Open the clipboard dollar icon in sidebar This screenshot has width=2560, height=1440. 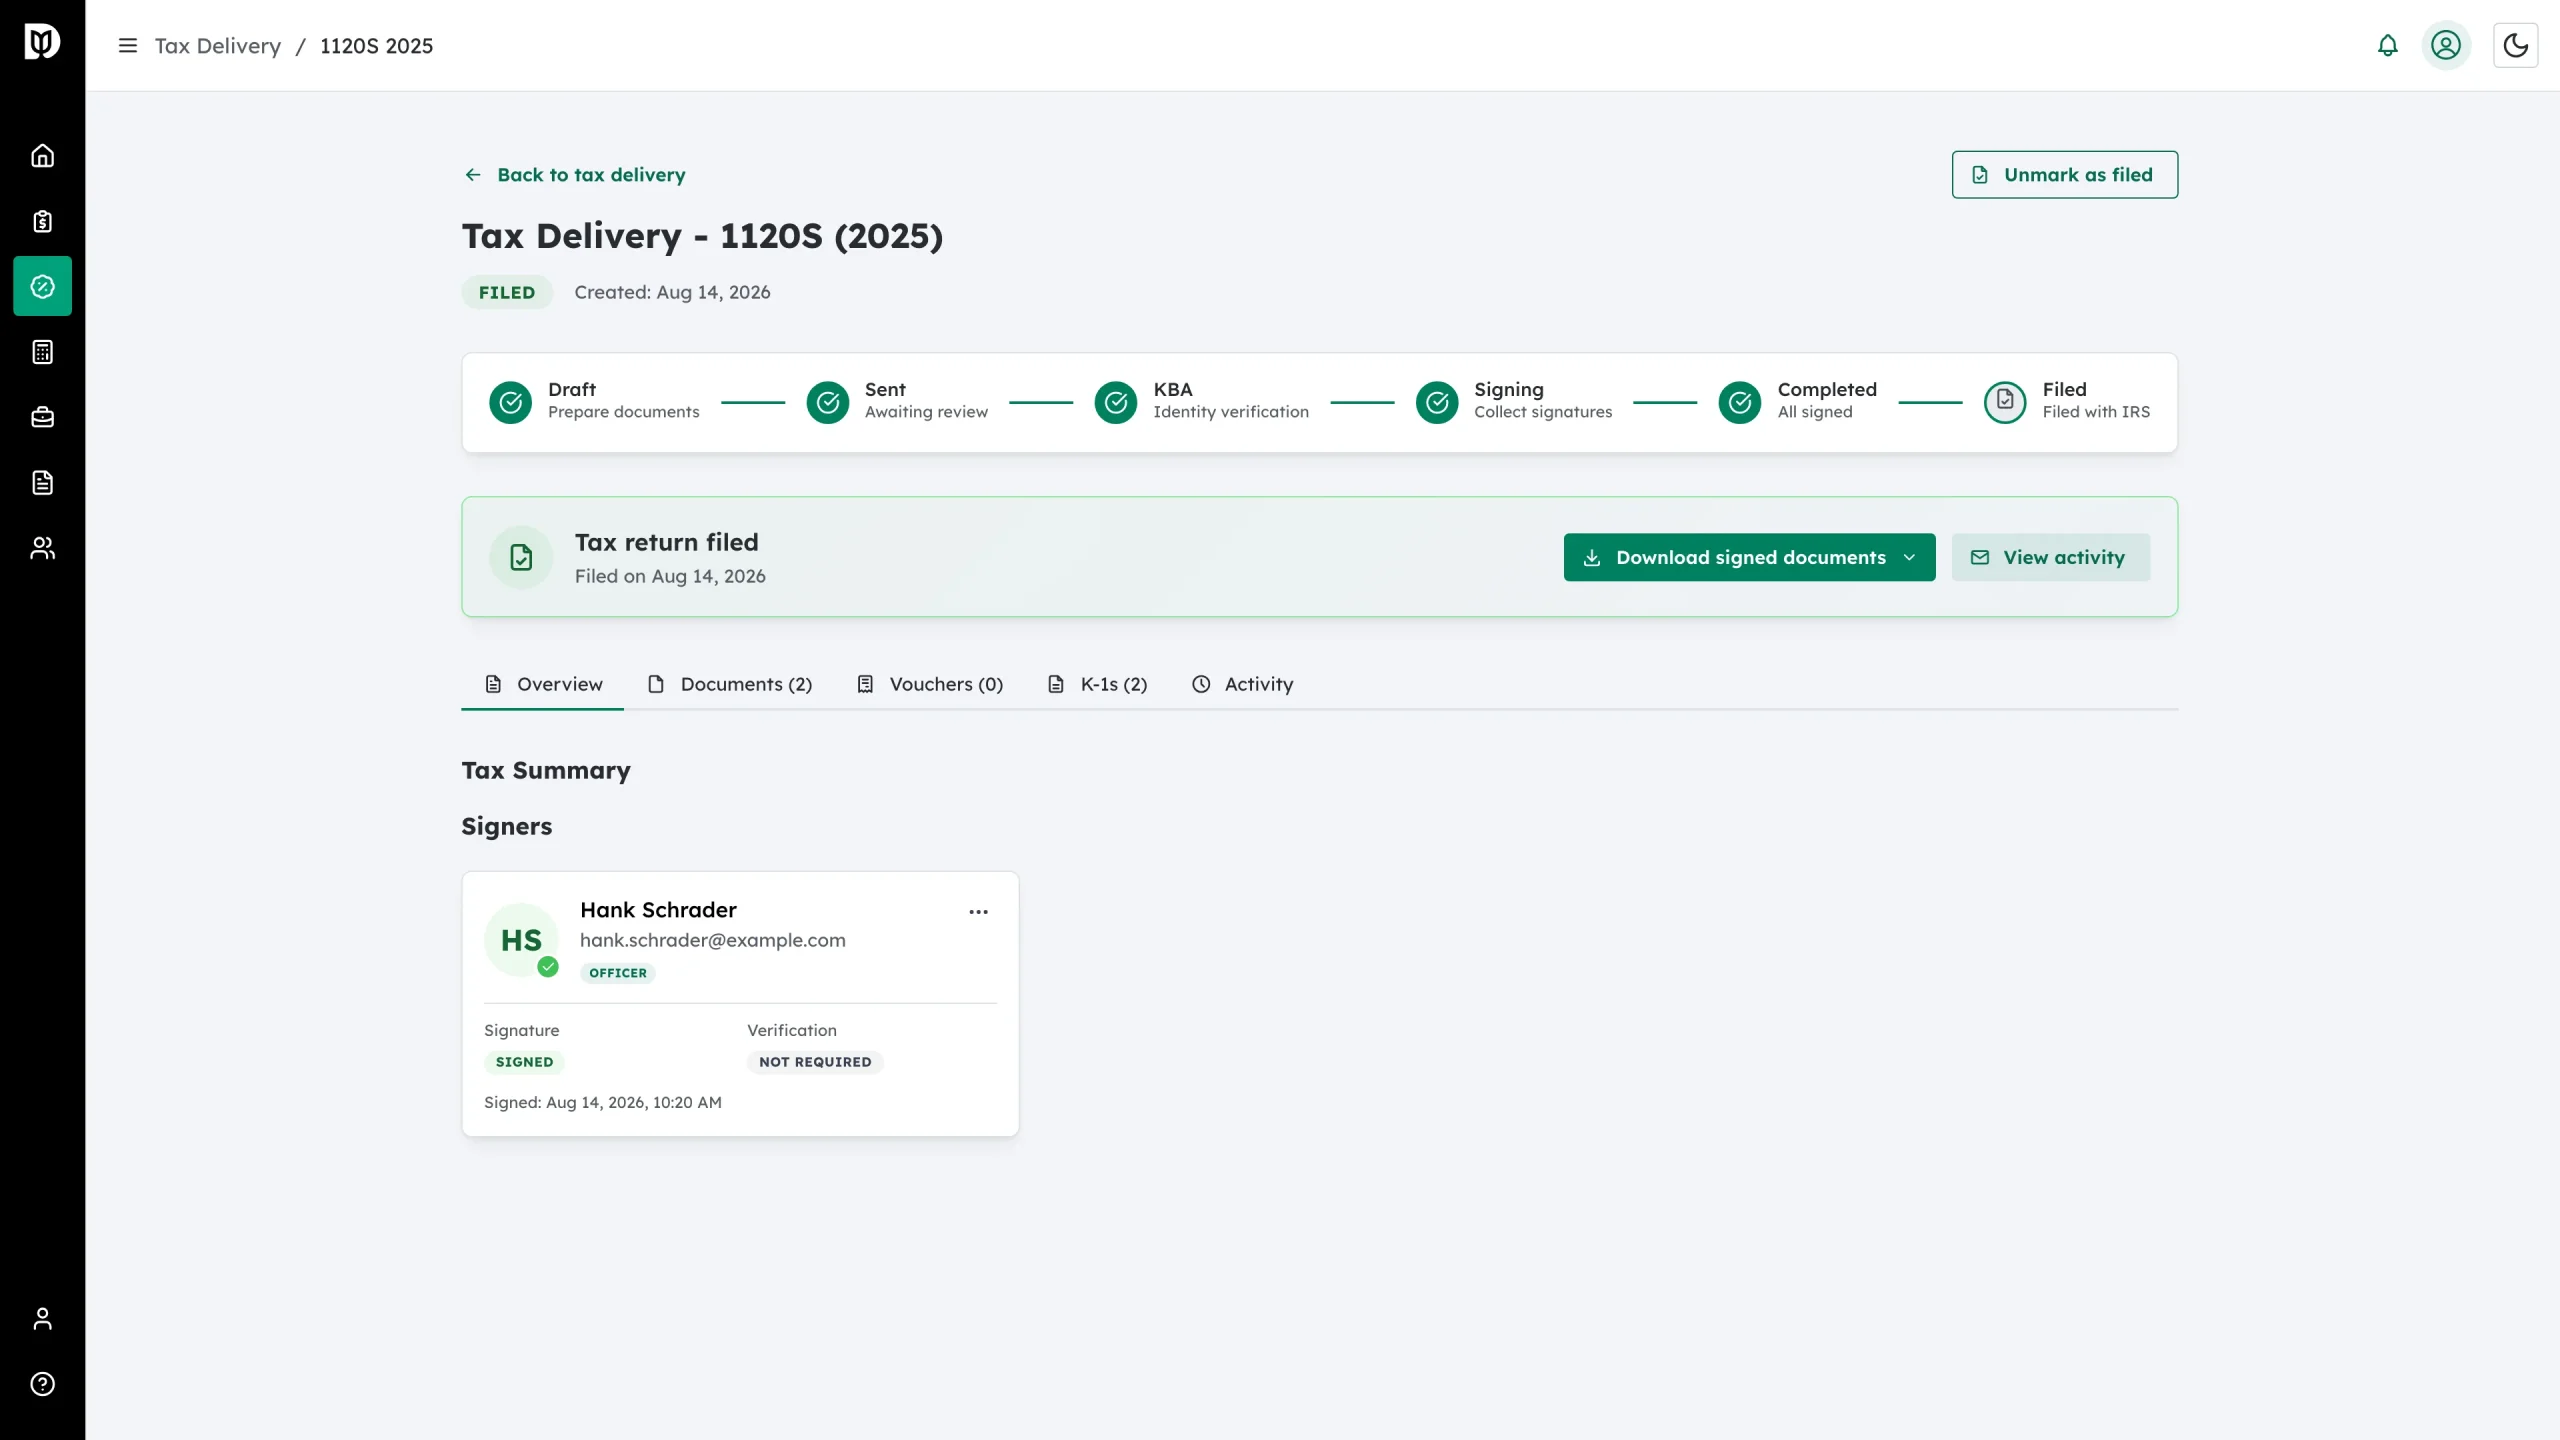coord(42,221)
